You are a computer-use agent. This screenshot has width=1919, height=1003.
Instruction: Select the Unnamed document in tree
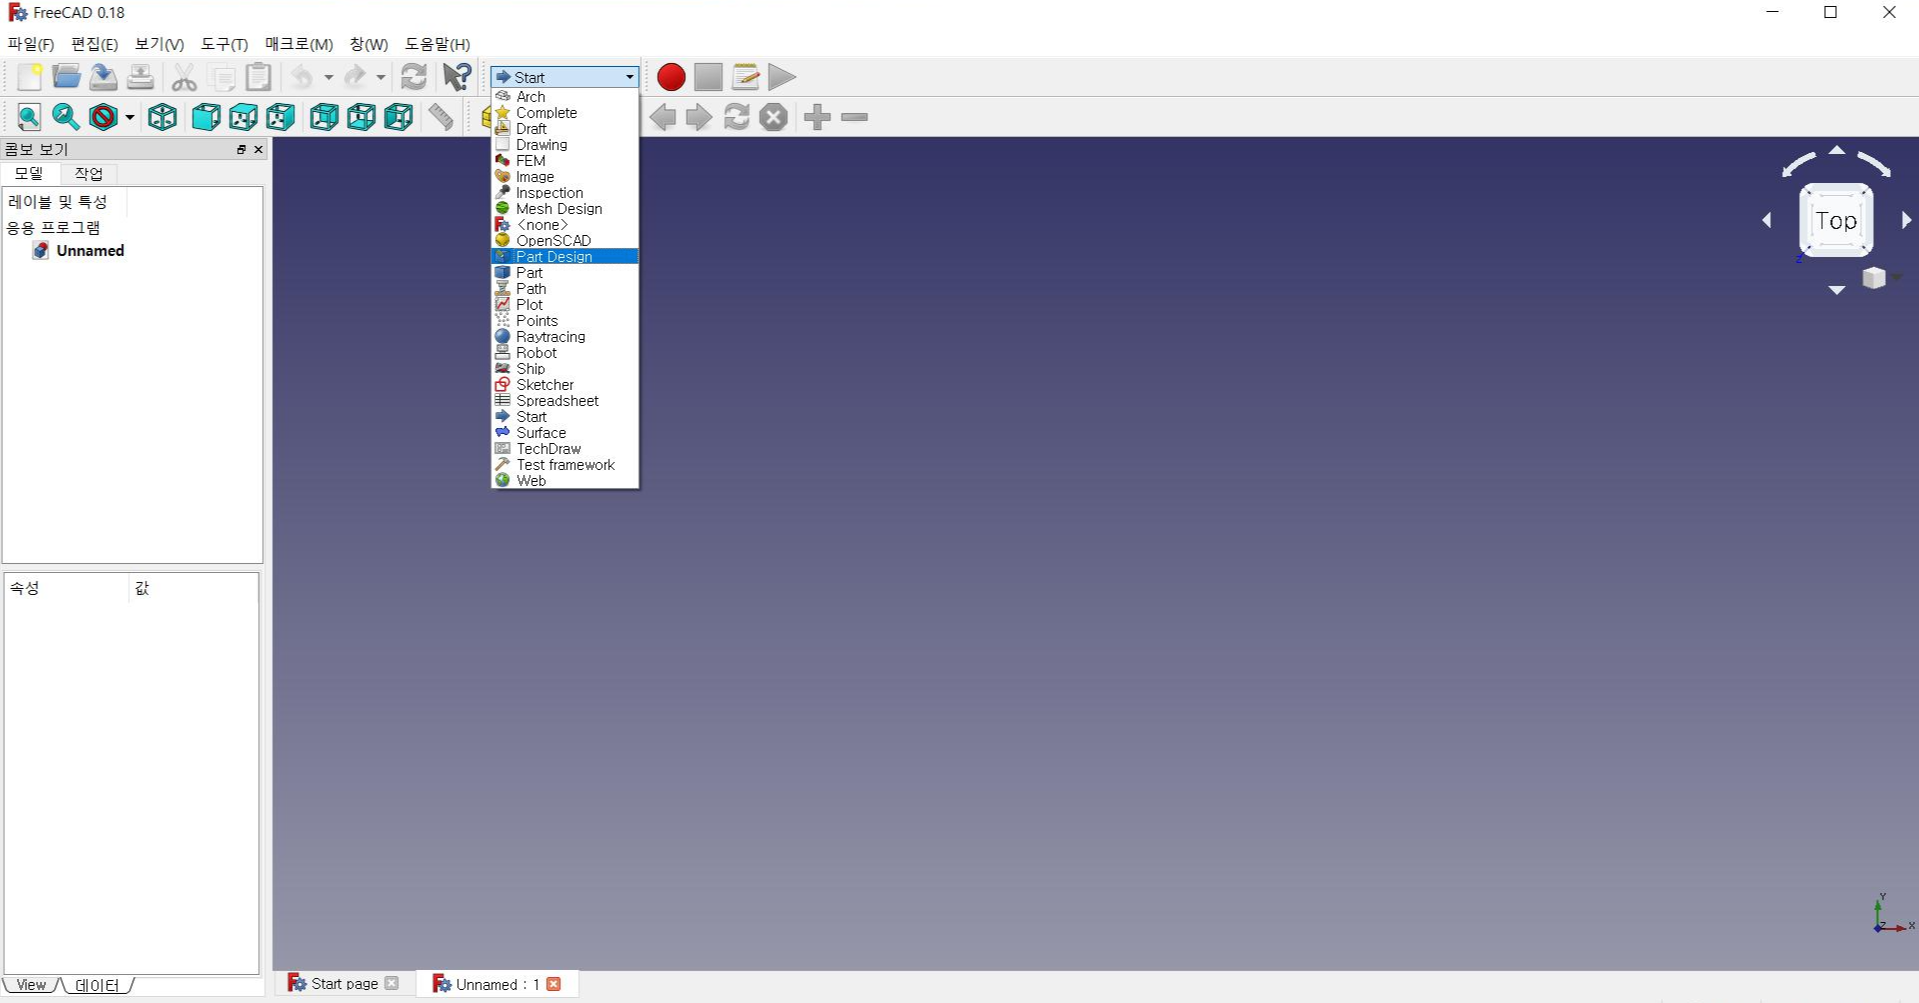78,251
